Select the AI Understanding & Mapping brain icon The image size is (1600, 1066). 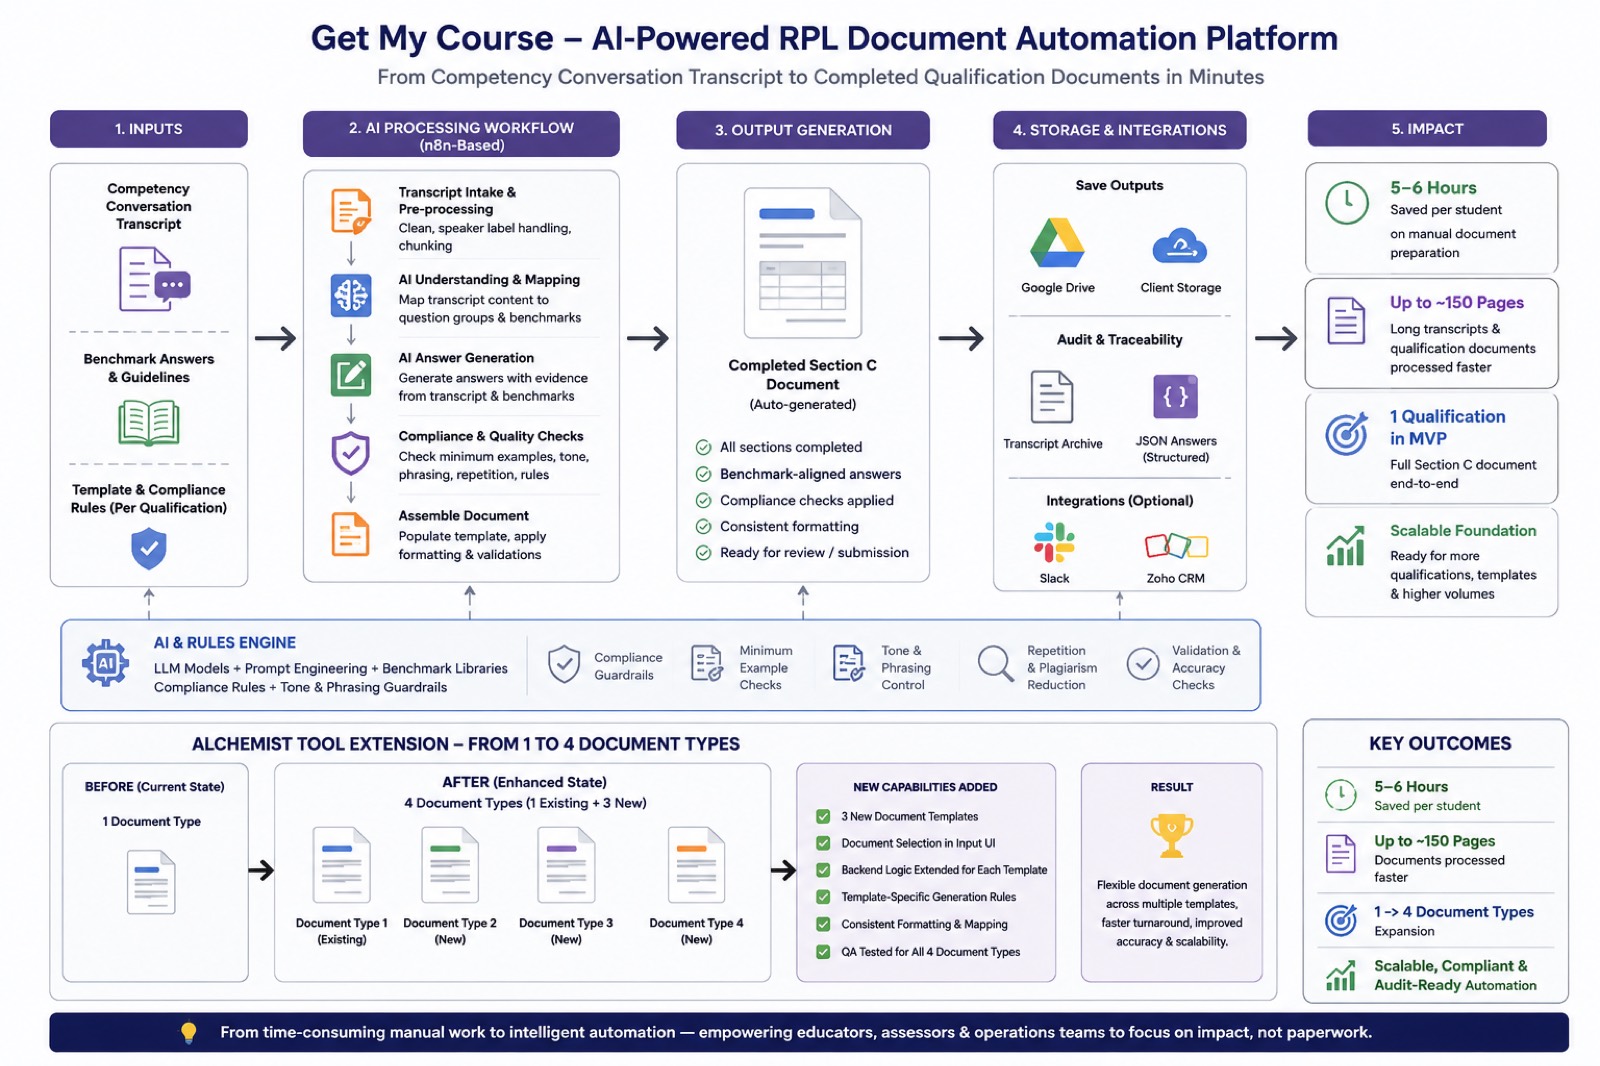click(351, 295)
